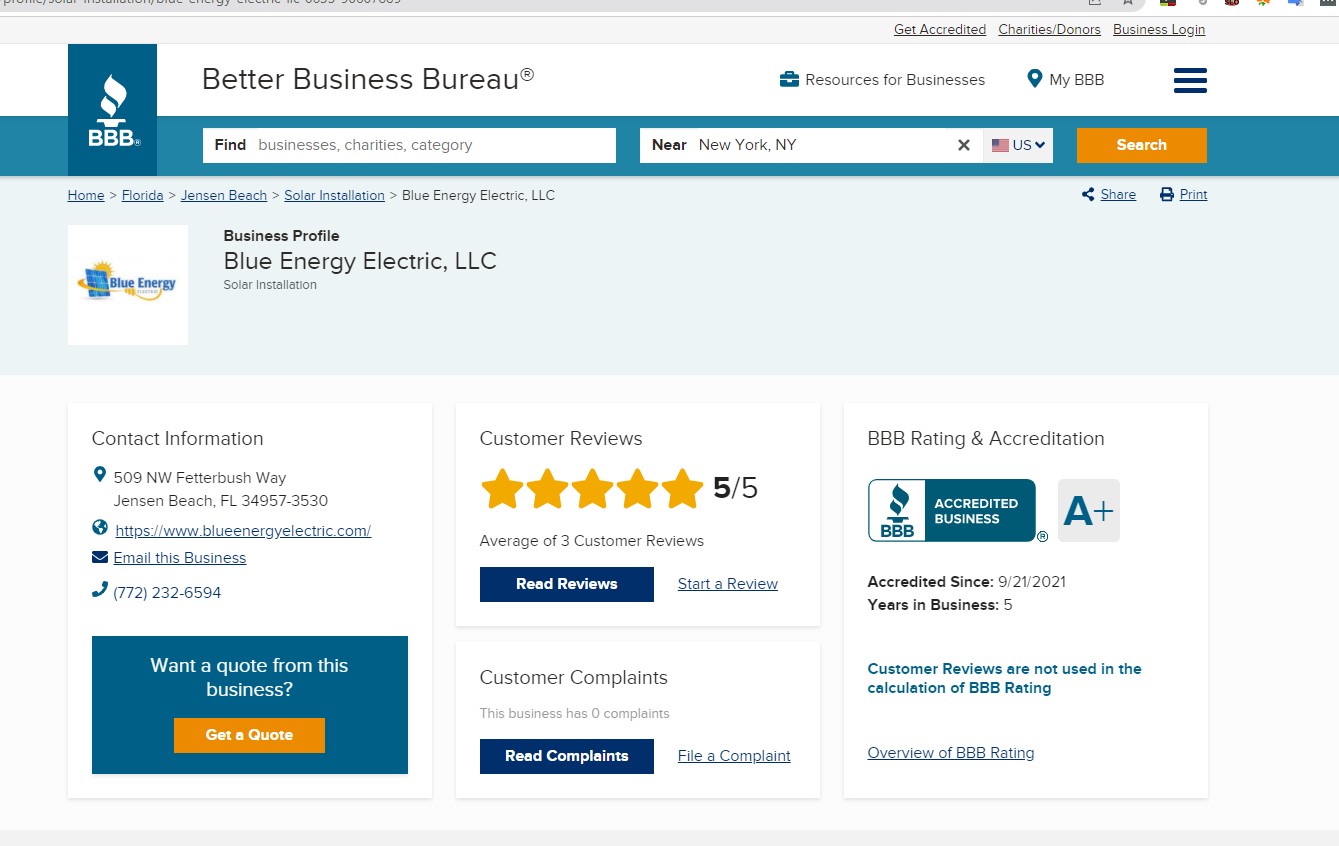Click the phone number (772) 232-6594
Viewport: 1339px width, 846px height.
[x=167, y=593]
